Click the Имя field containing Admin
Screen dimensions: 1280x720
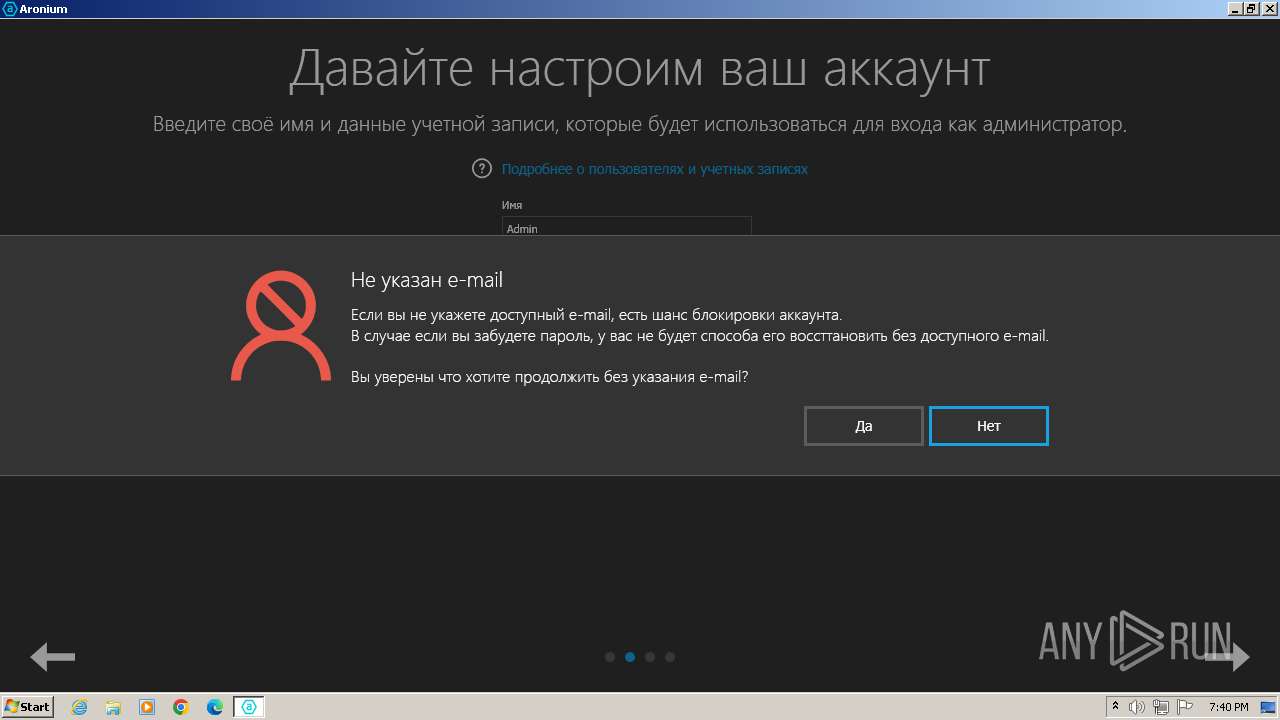tap(626, 227)
